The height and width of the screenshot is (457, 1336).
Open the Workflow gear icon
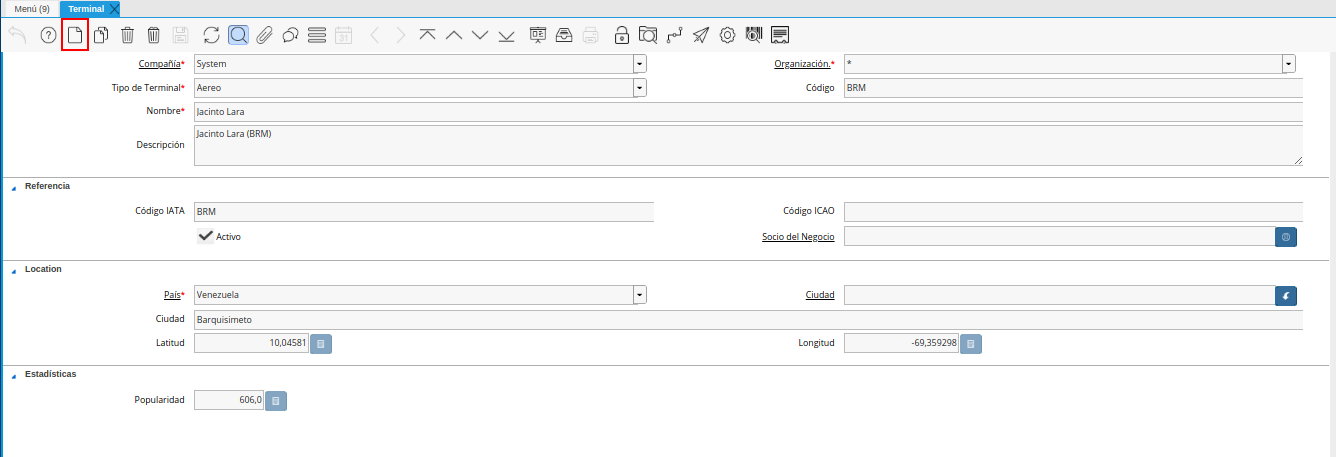pyautogui.click(x=727, y=36)
